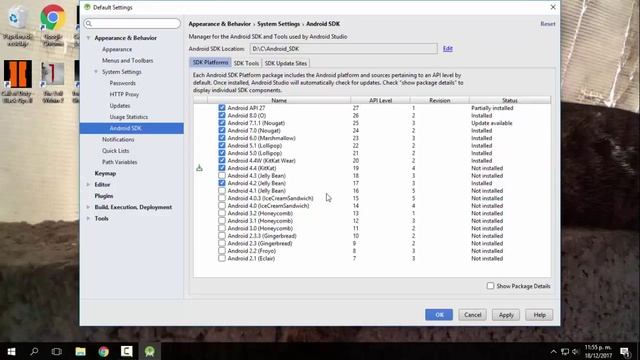Image resolution: width=640 pixels, height=360 pixels.
Task: Click the 'Update available' status for Android 7.1.1
Action: point(491,123)
